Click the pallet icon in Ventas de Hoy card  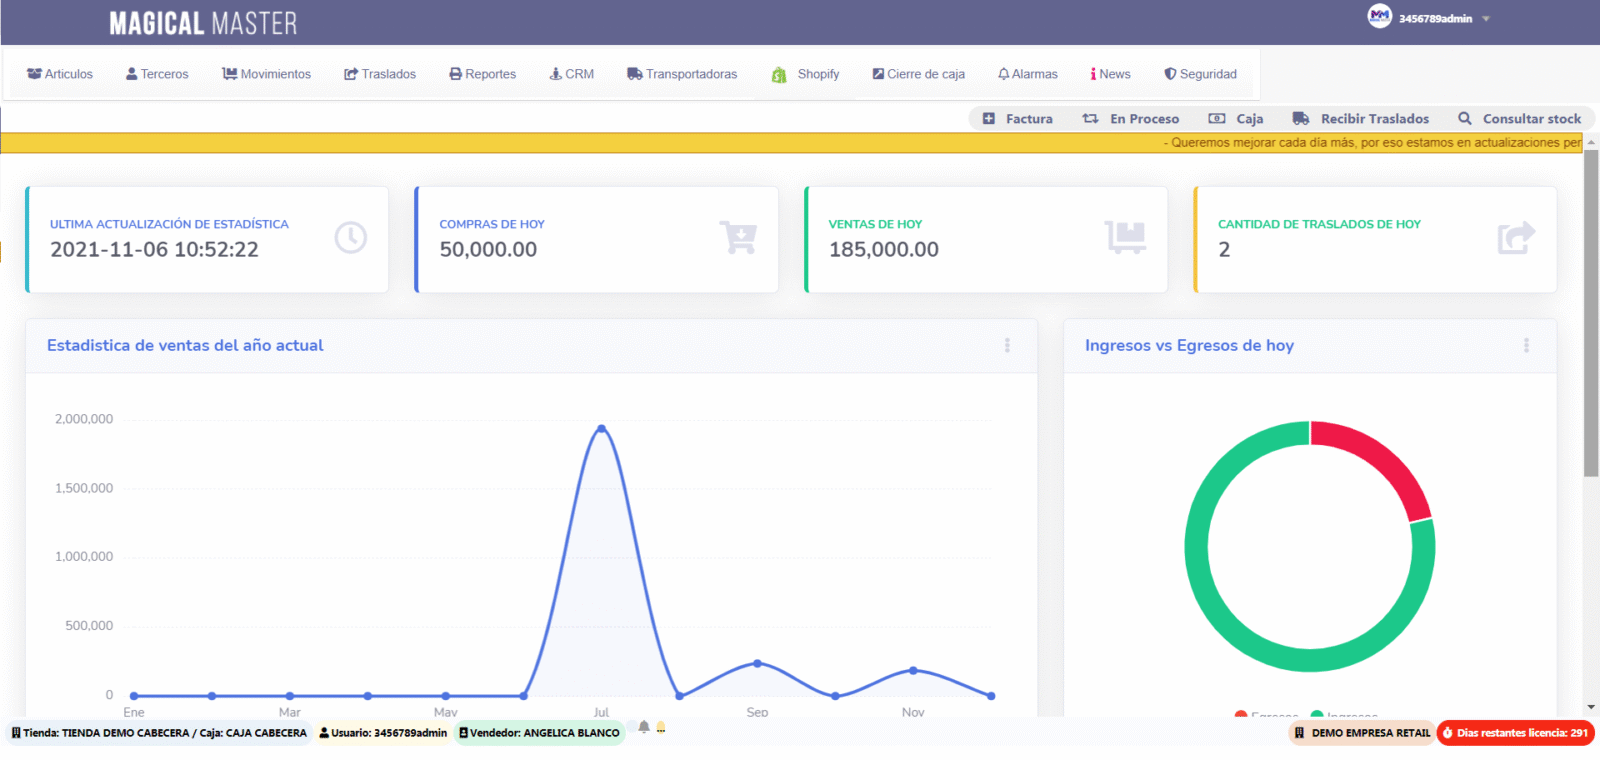coord(1125,238)
